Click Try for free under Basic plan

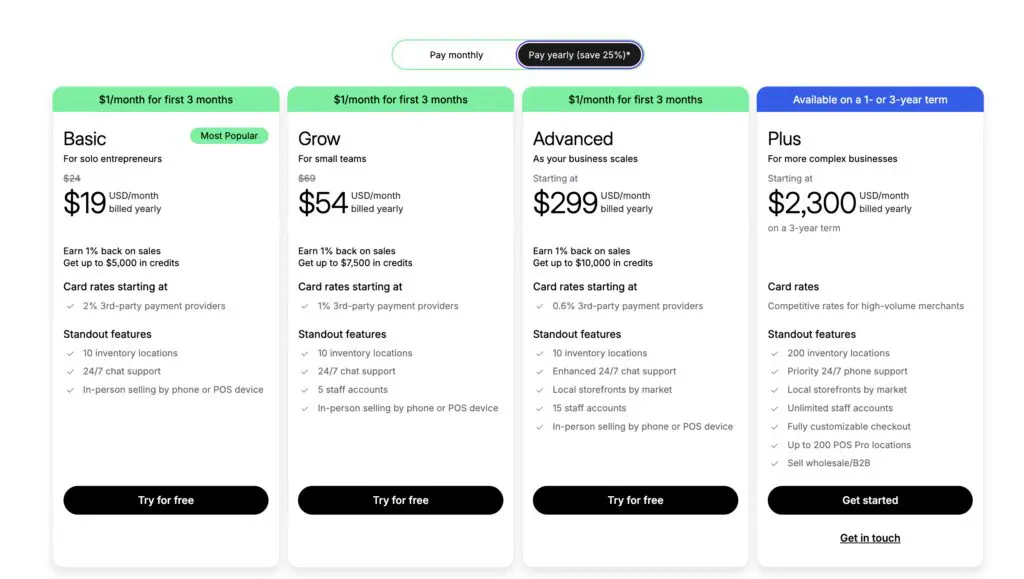[166, 500]
